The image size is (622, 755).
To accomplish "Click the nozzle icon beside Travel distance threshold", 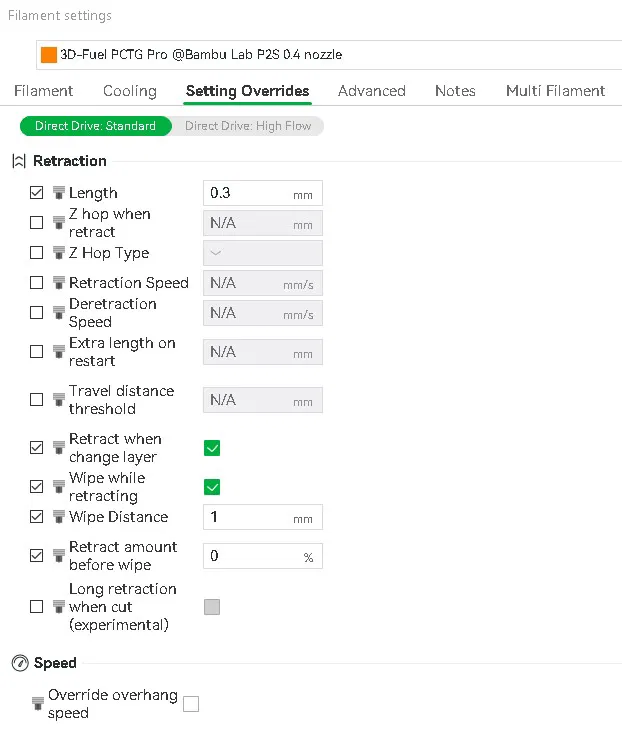I will tap(58, 400).
